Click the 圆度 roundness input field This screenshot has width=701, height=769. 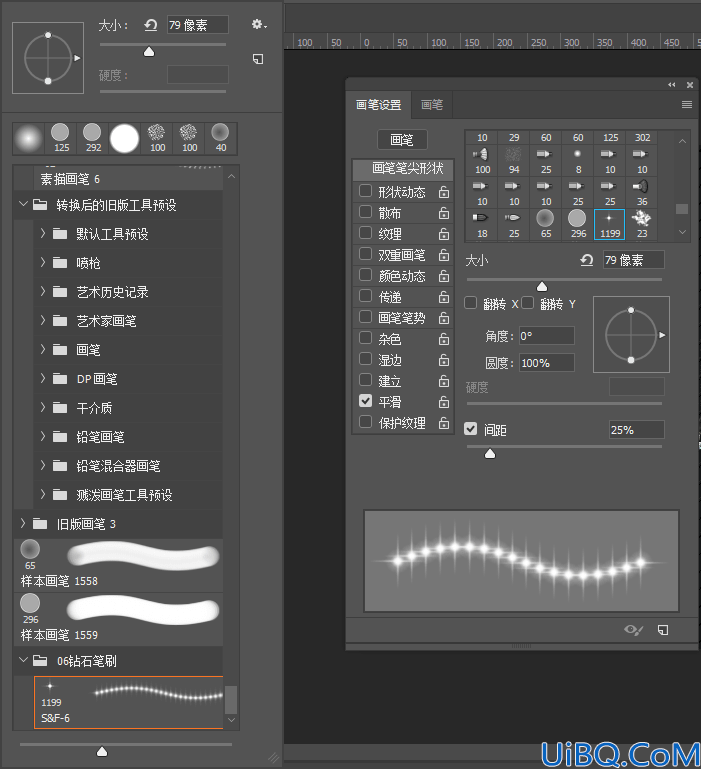[546, 363]
